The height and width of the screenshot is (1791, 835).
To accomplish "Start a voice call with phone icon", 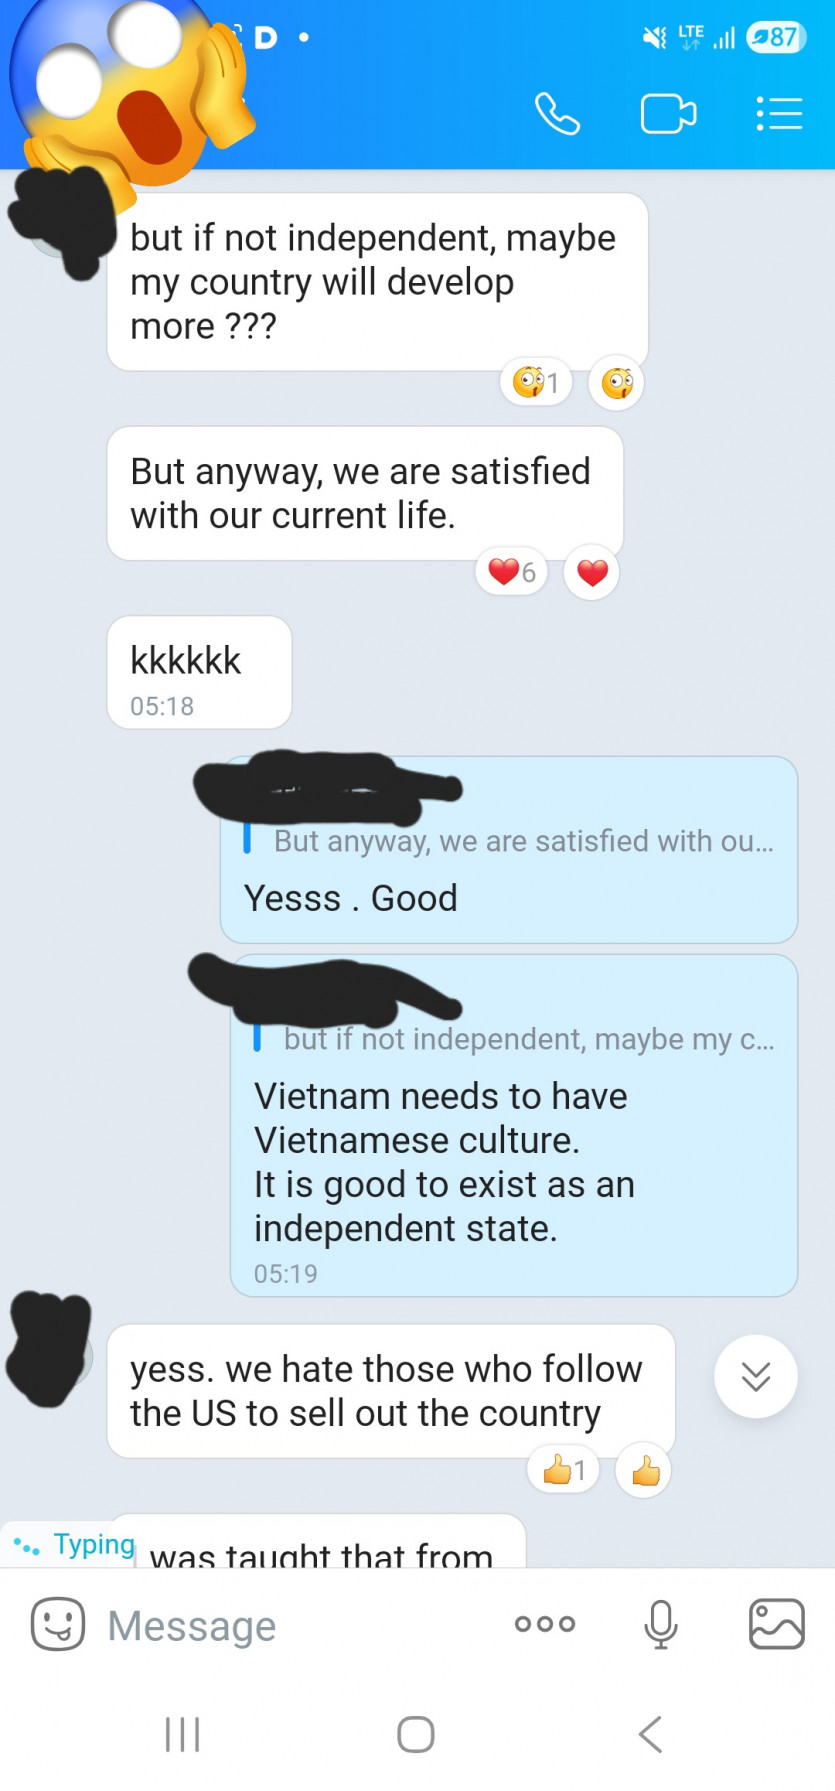I will point(557,114).
